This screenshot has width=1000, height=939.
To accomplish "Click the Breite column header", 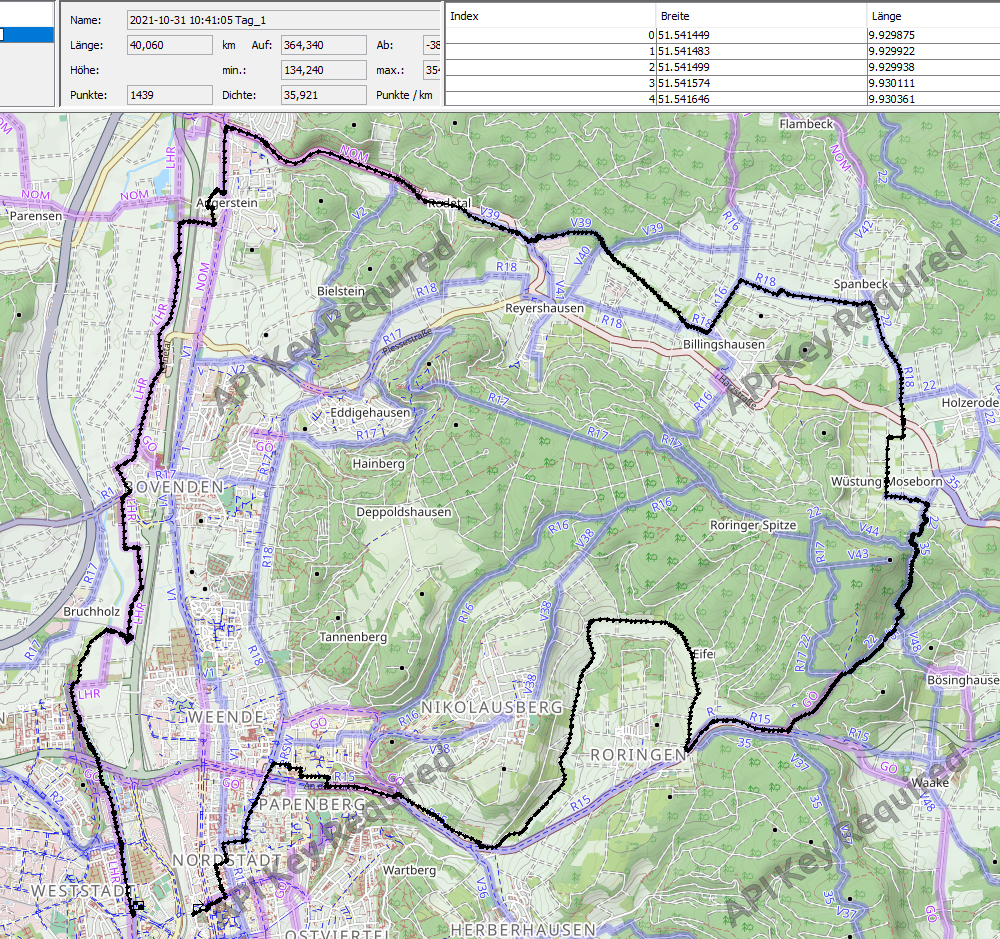I will click(760, 16).
